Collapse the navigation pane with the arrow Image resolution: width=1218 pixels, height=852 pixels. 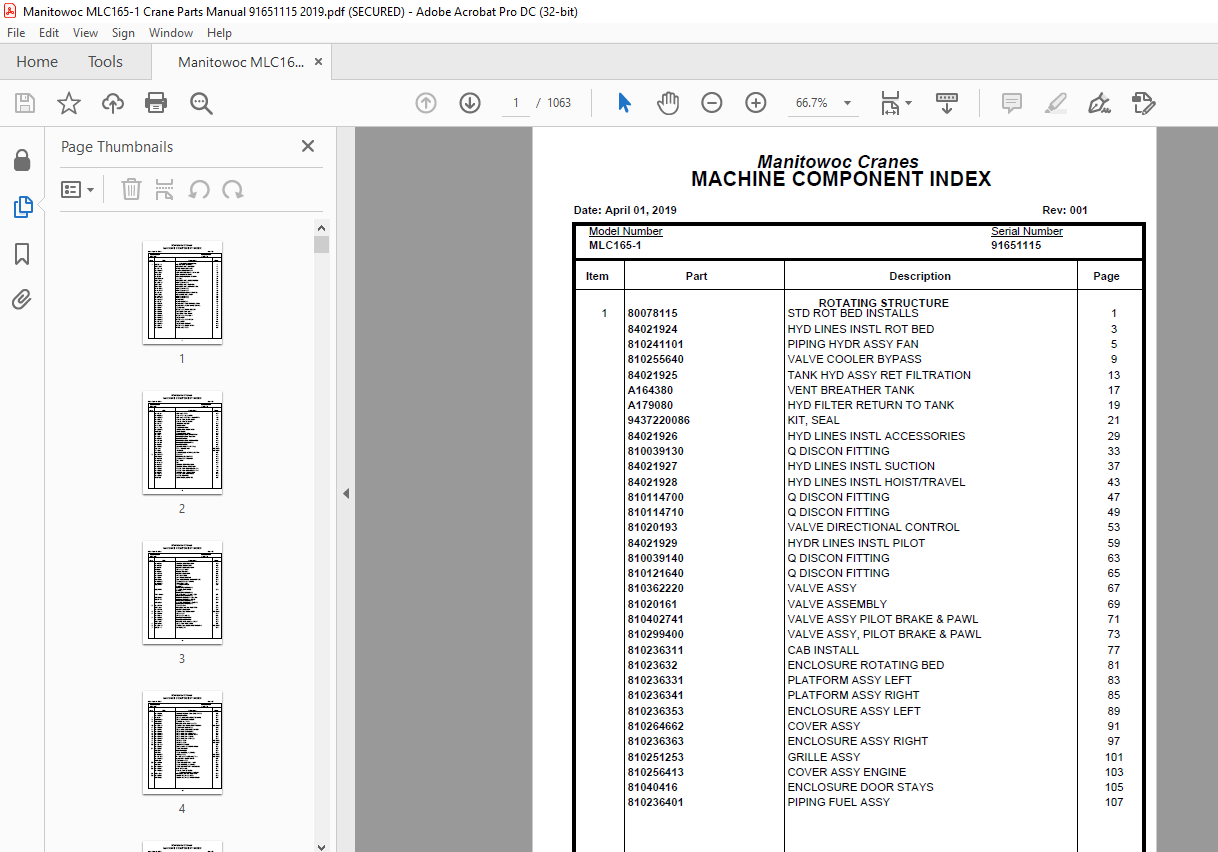(x=346, y=493)
